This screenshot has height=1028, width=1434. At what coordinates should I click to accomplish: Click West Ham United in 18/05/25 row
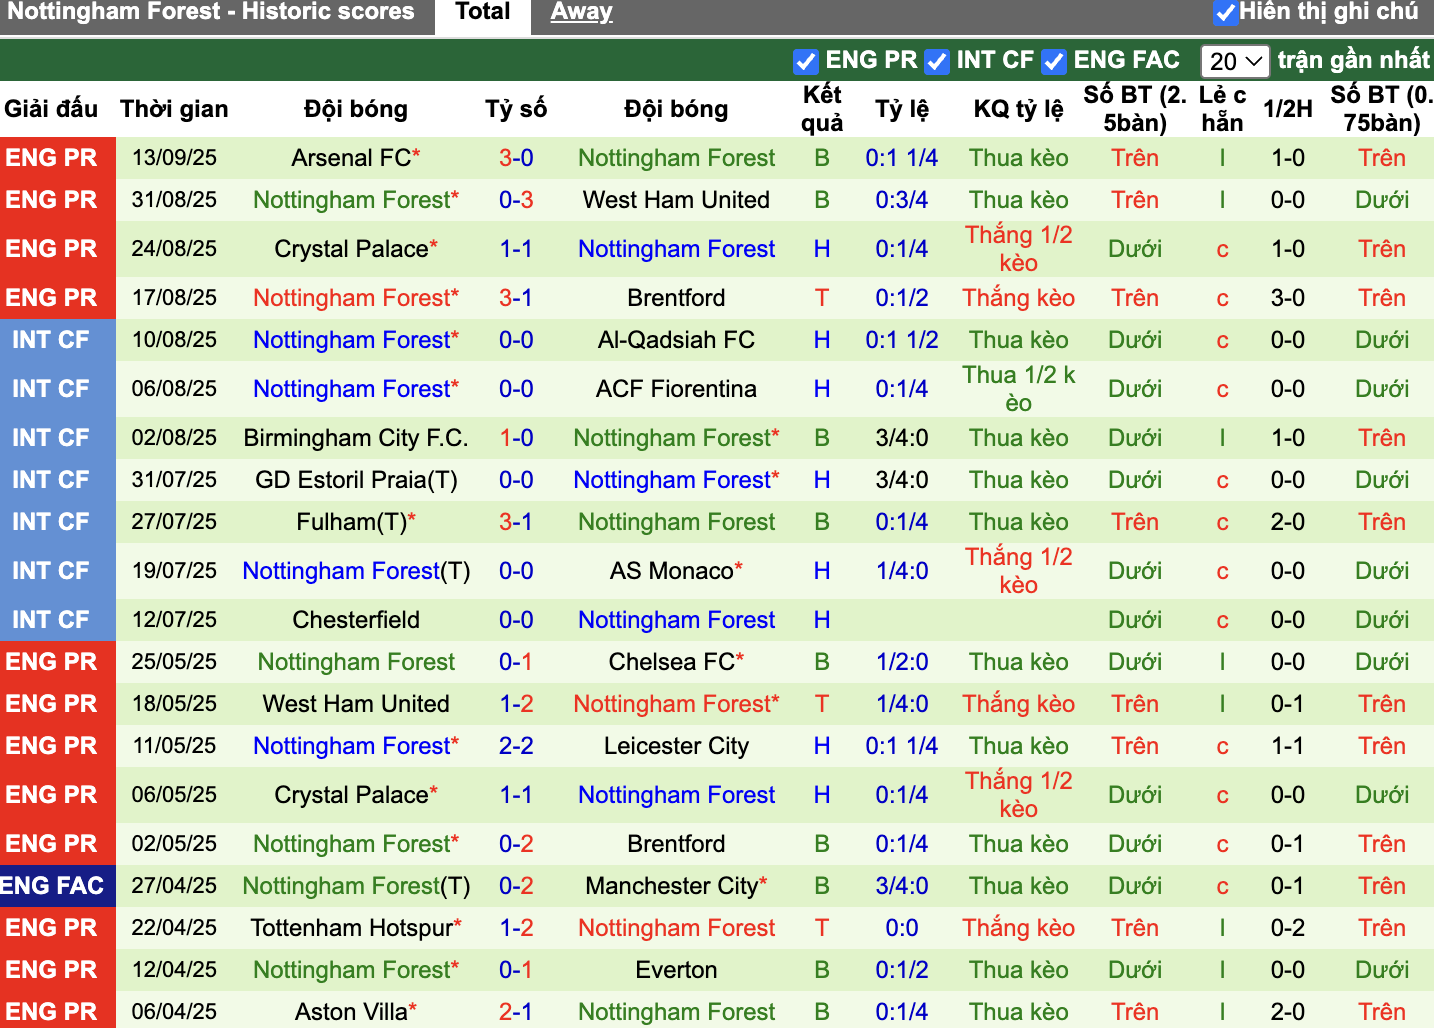[x=356, y=704]
